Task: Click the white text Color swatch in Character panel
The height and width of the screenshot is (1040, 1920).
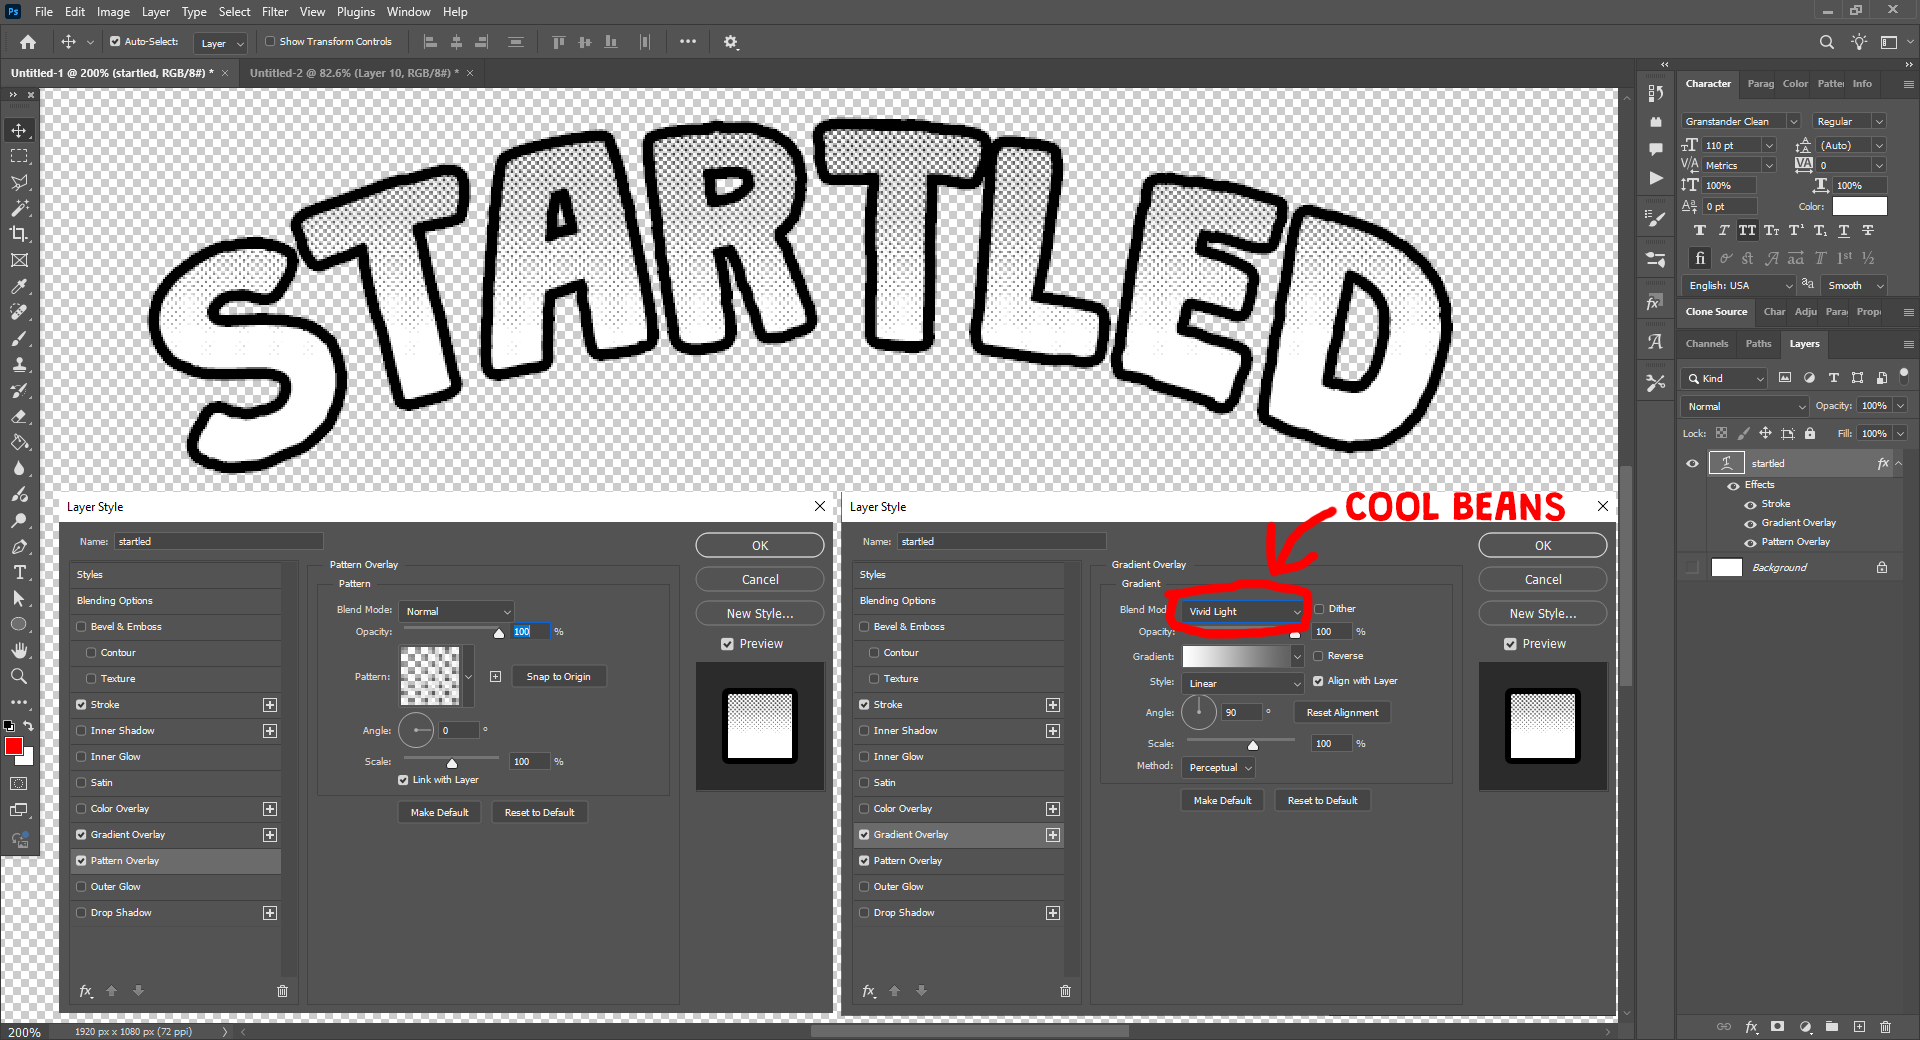Action: 1859,206
